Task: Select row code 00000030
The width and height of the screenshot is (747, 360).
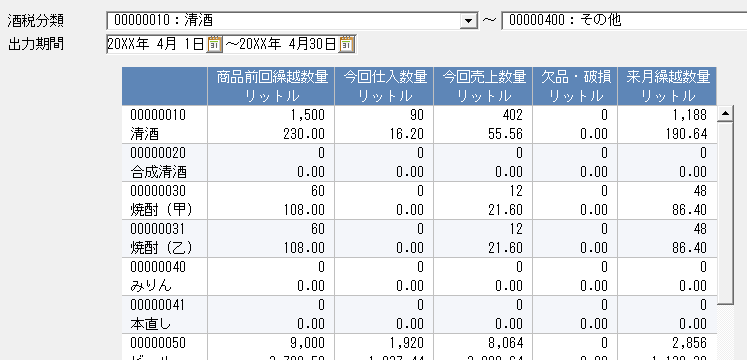Action: [x=158, y=191]
